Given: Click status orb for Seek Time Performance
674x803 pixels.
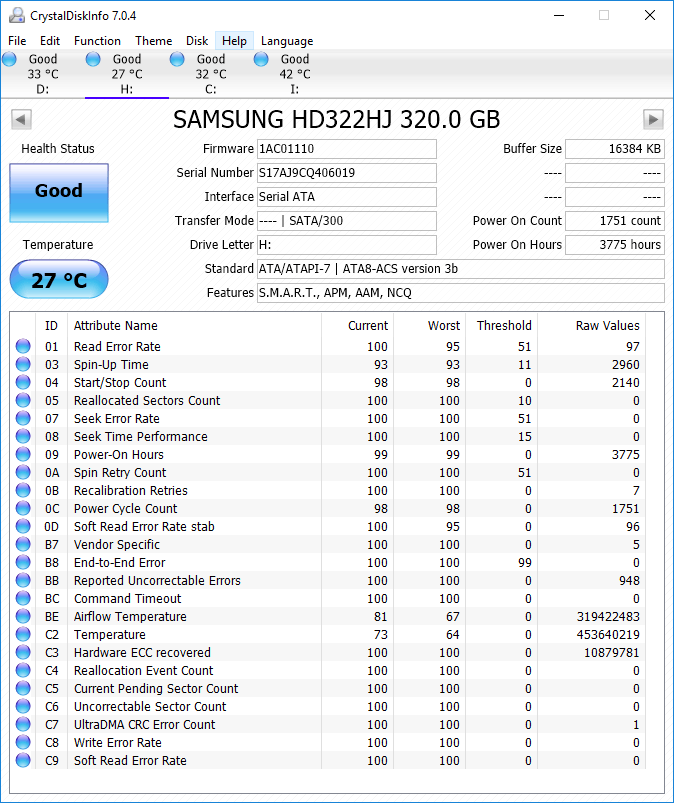Looking at the screenshot, I should tap(23, 436).
